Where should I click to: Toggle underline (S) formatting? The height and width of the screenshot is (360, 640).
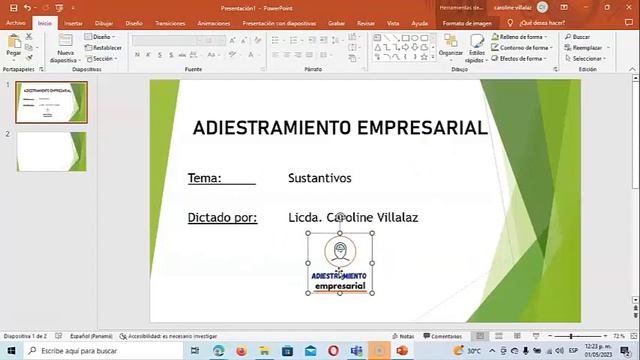(x=160, y=54)
